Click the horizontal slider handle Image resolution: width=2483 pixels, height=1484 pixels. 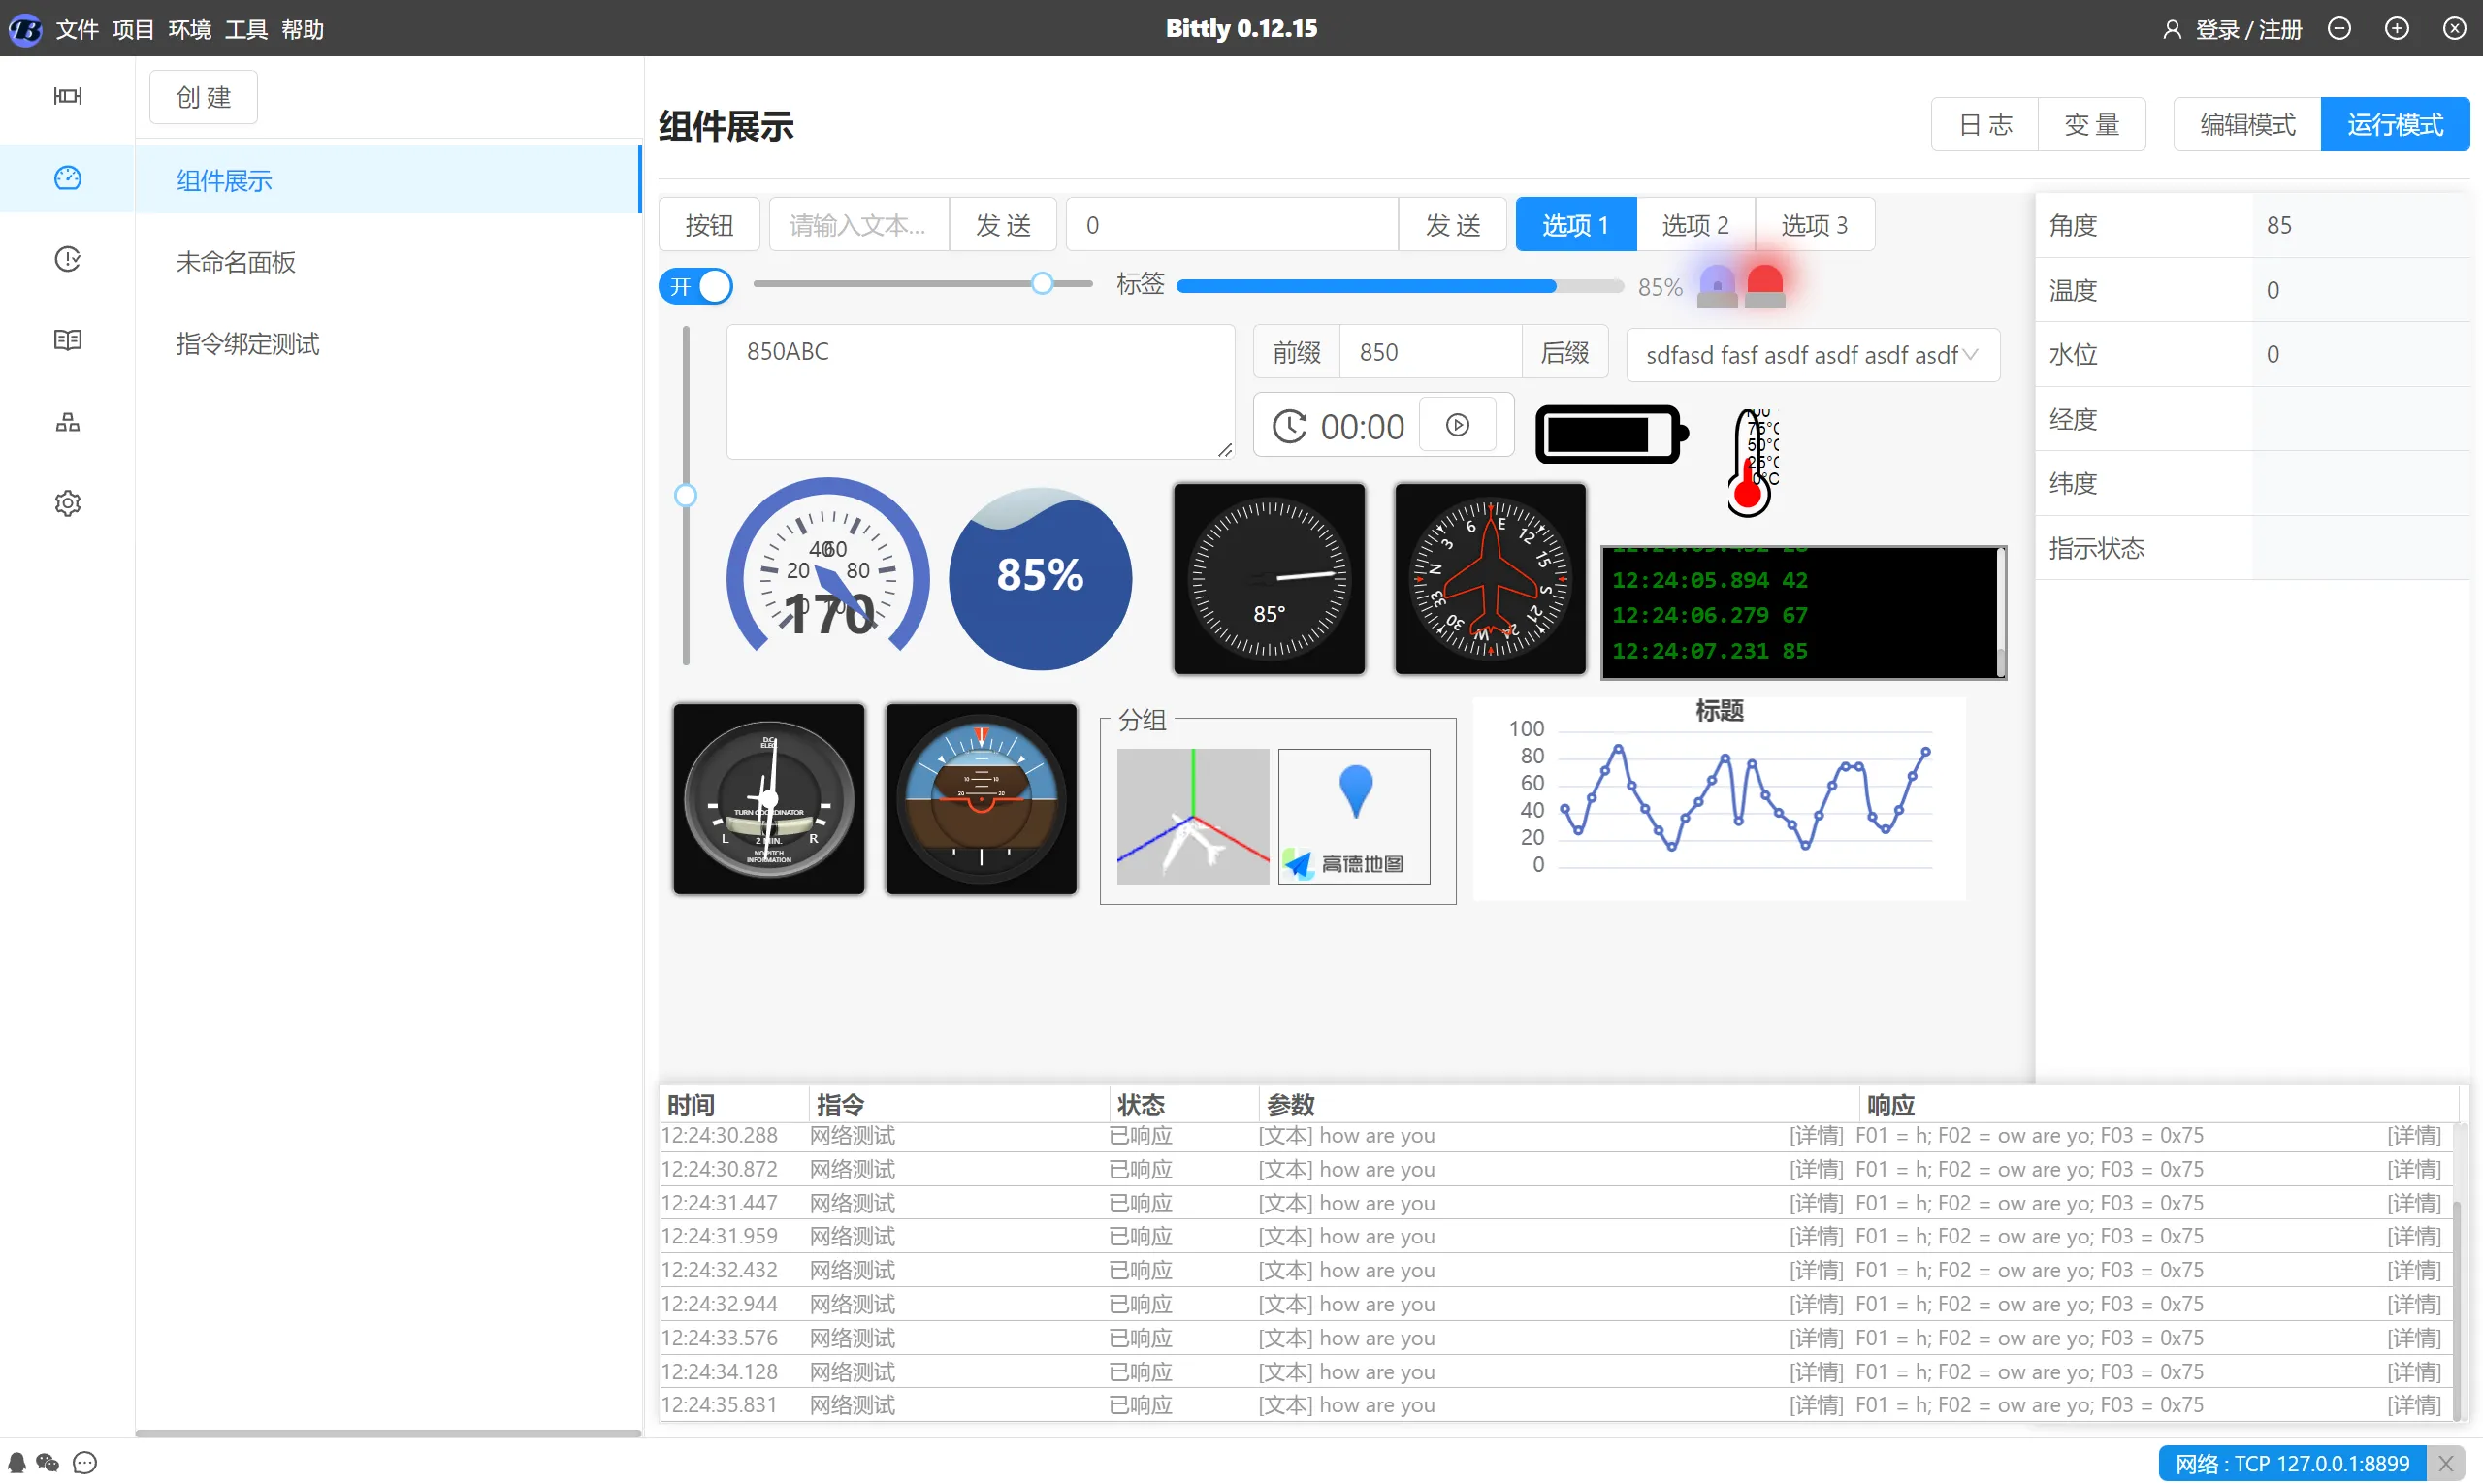click(1042, 283)
